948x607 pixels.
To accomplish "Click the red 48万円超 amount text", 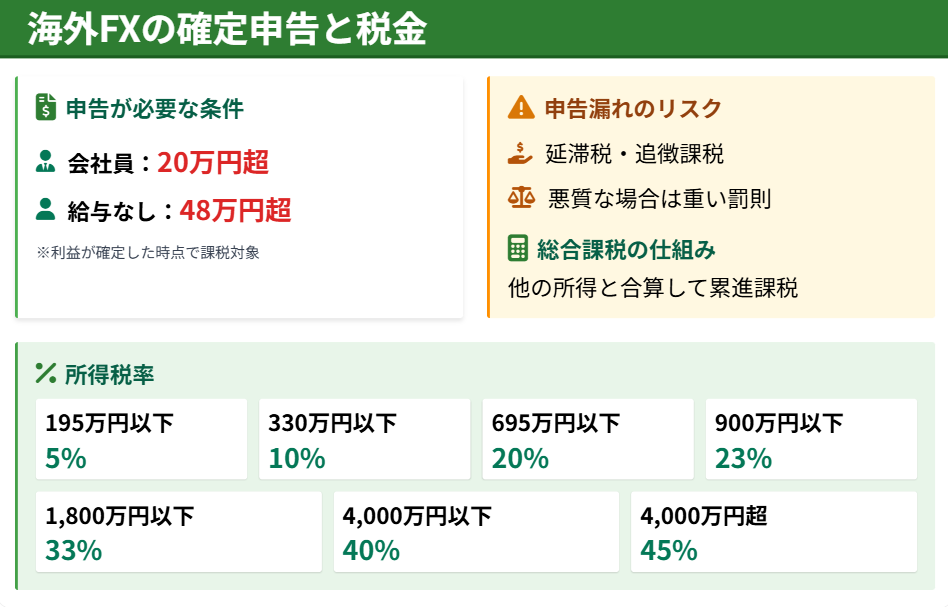I will pyautogui.click(x=236, y=210).
